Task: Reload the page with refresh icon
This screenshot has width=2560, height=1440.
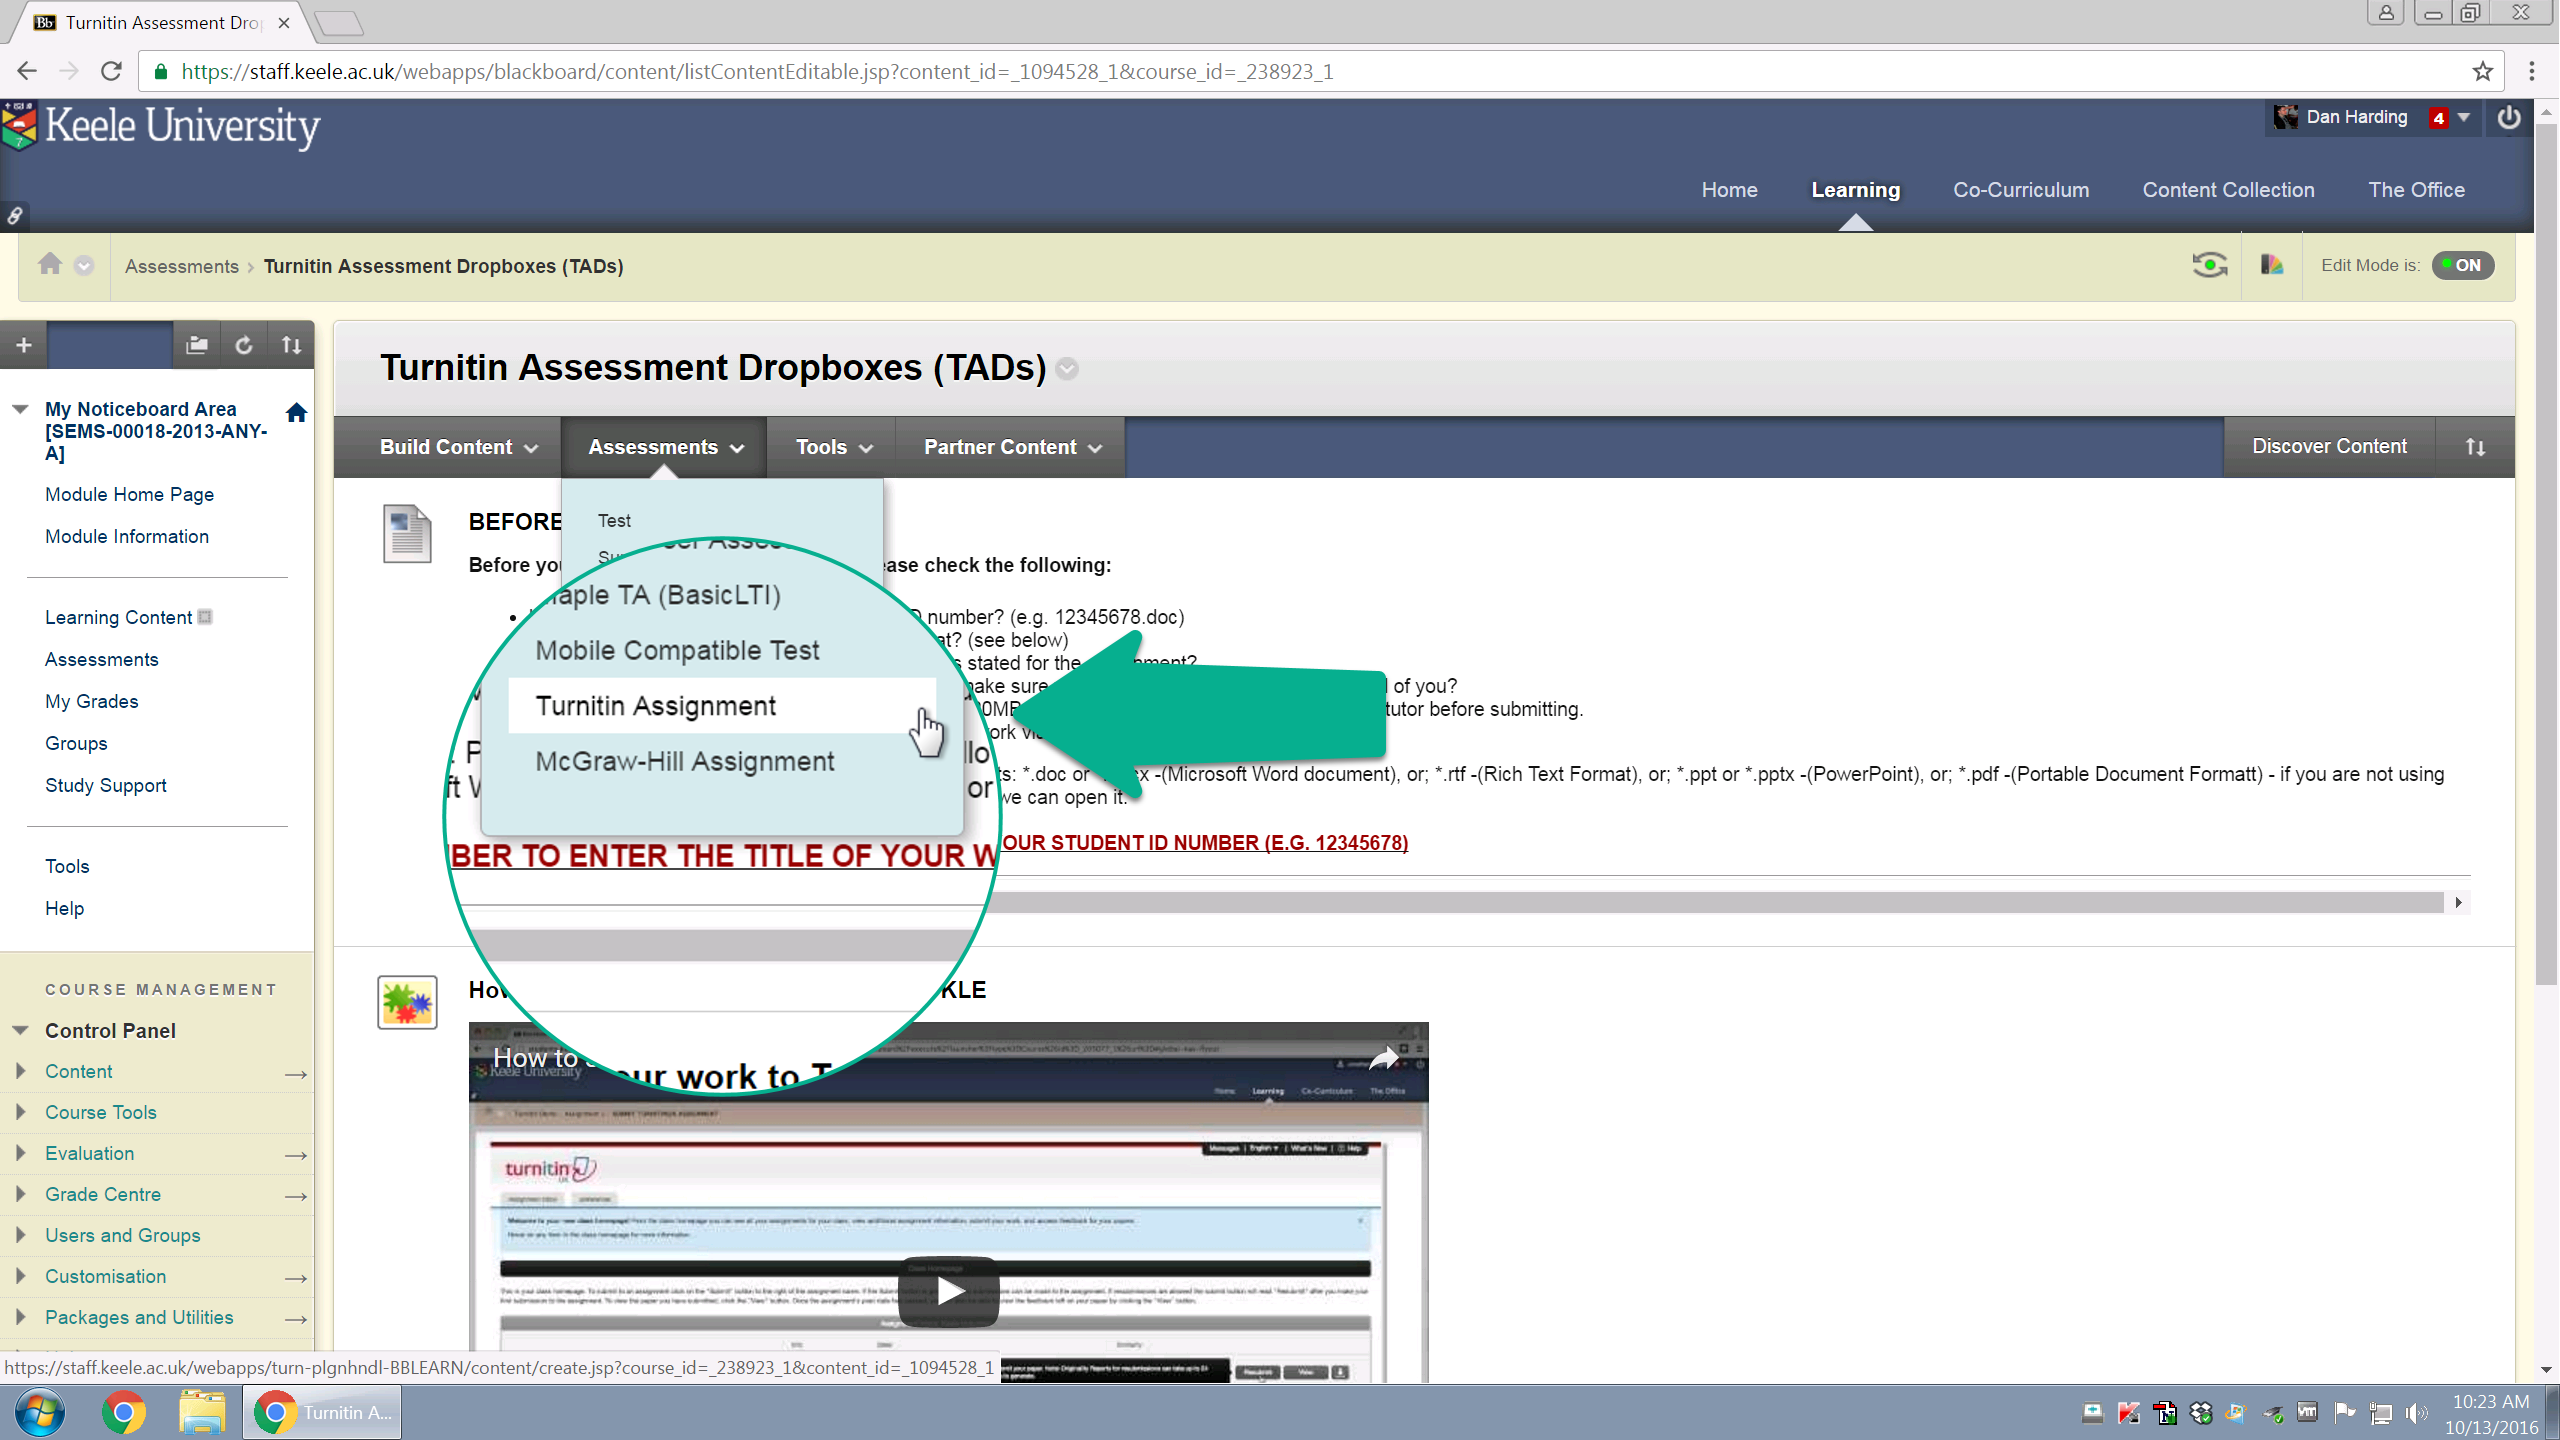Action: 111,71
